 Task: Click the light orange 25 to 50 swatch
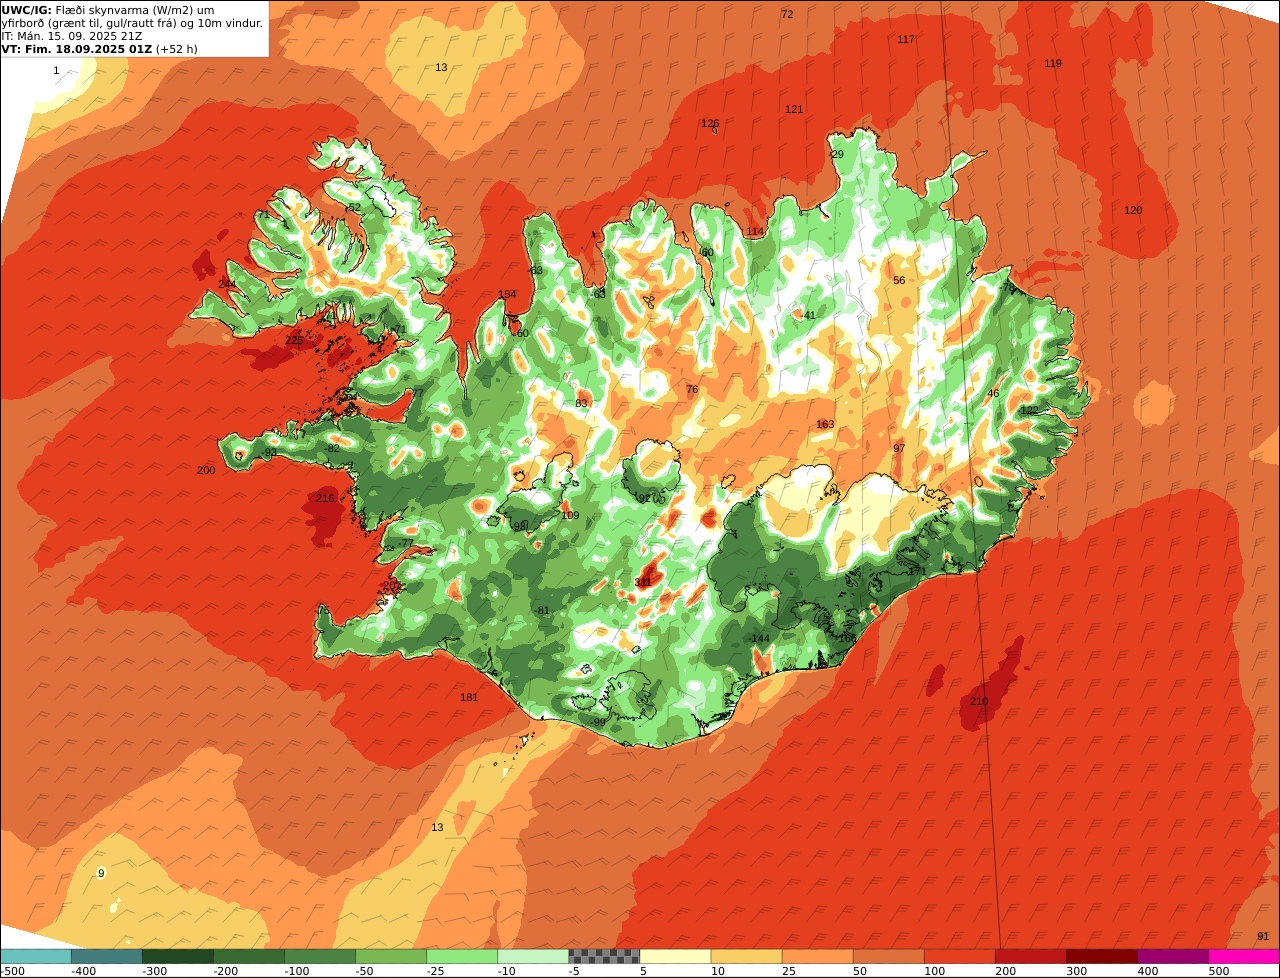[x=818, y=956]
